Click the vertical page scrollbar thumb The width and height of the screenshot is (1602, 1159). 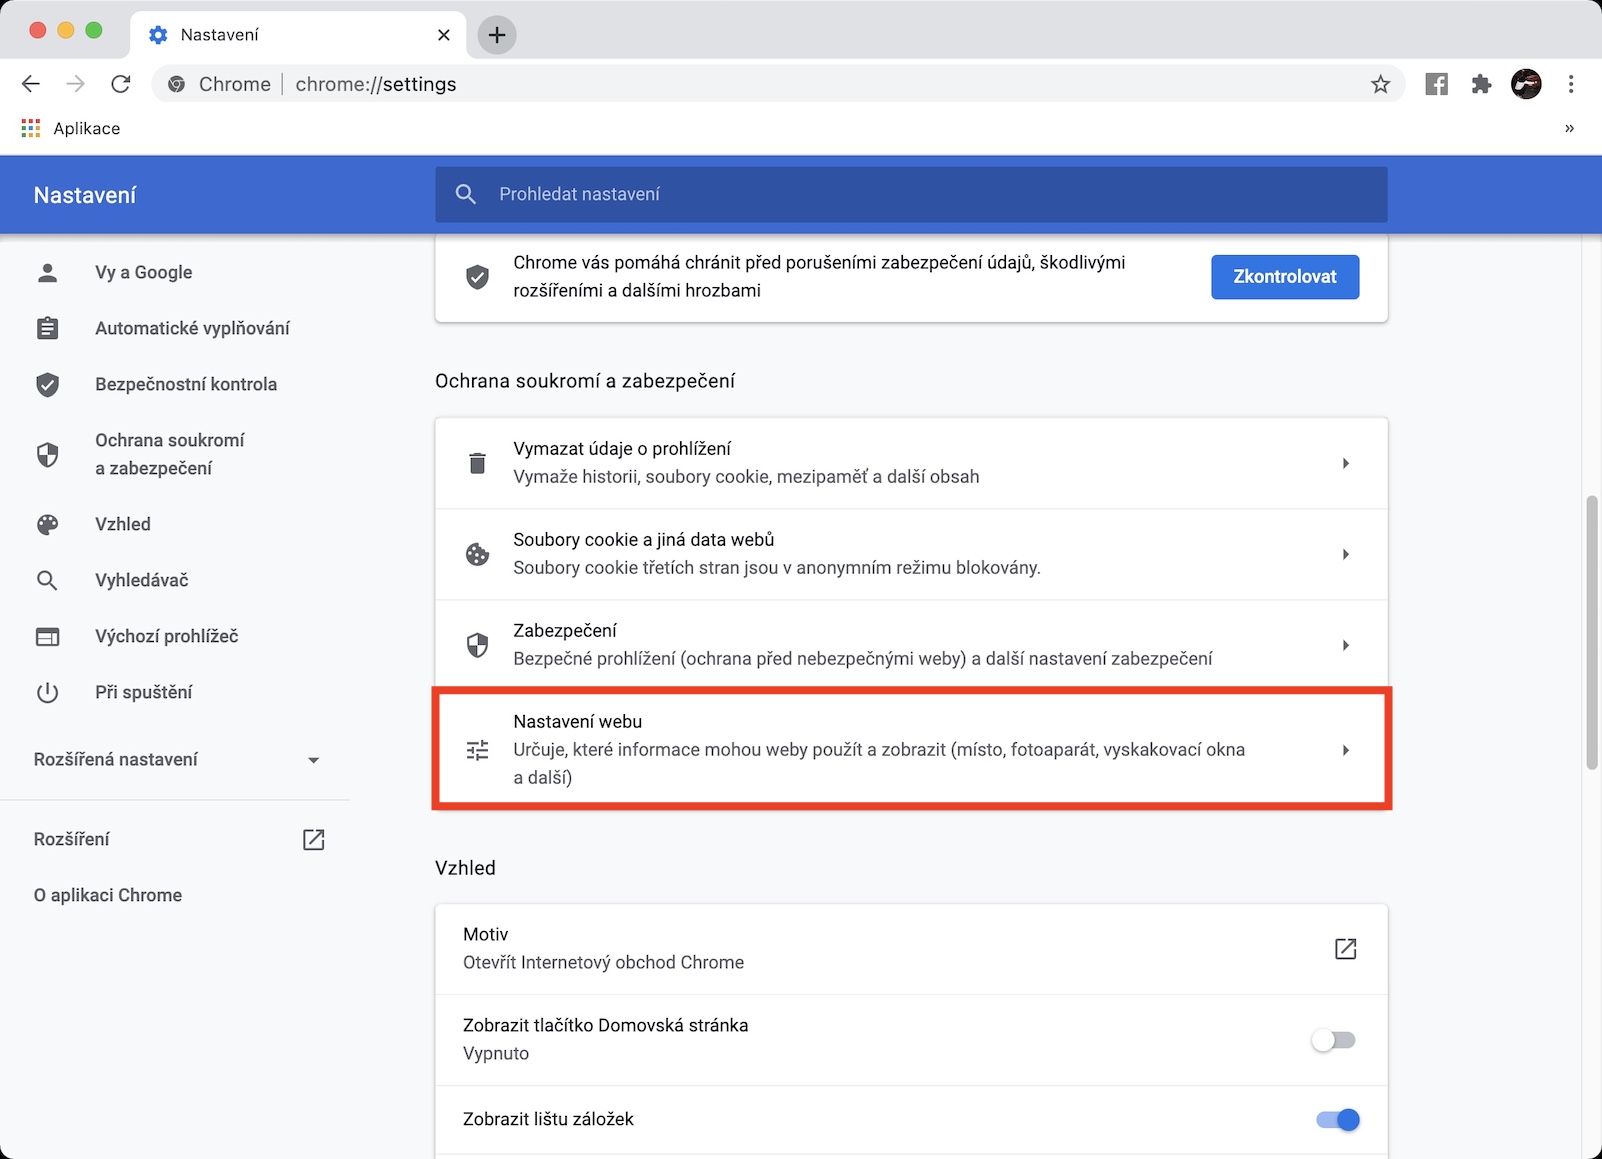1591,630
